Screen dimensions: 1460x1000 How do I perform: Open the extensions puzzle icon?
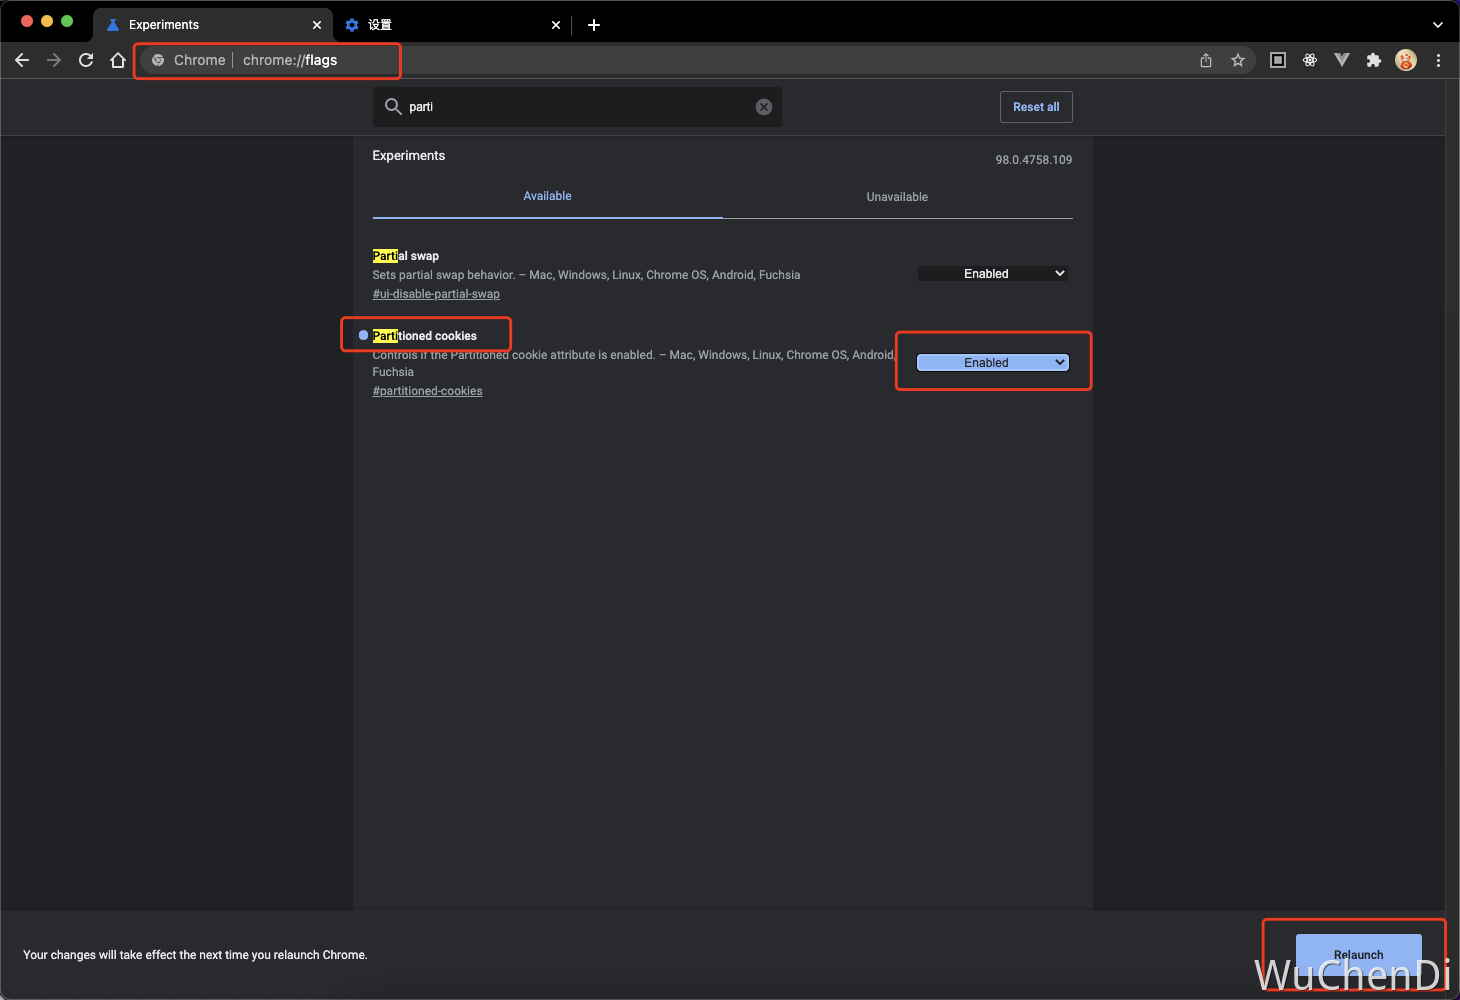point(1374,60)
